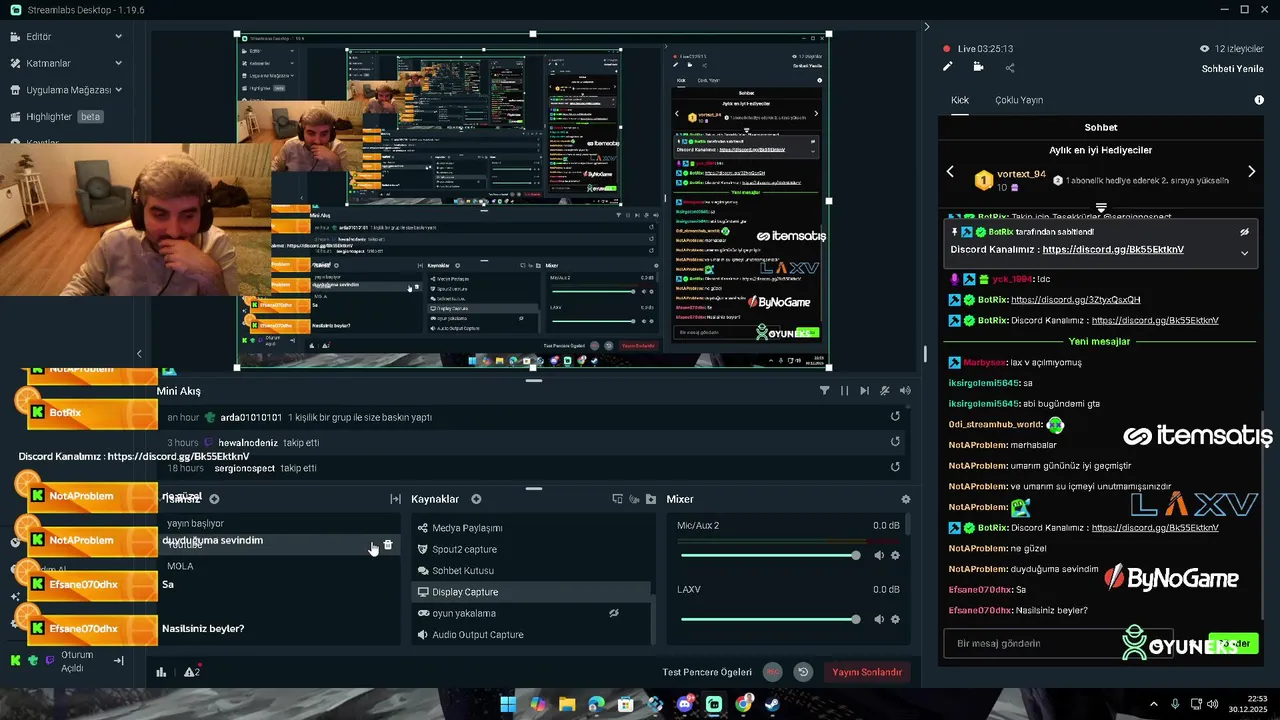
Task: Open Mixer settings gear
Action: (x=906, y=499)
